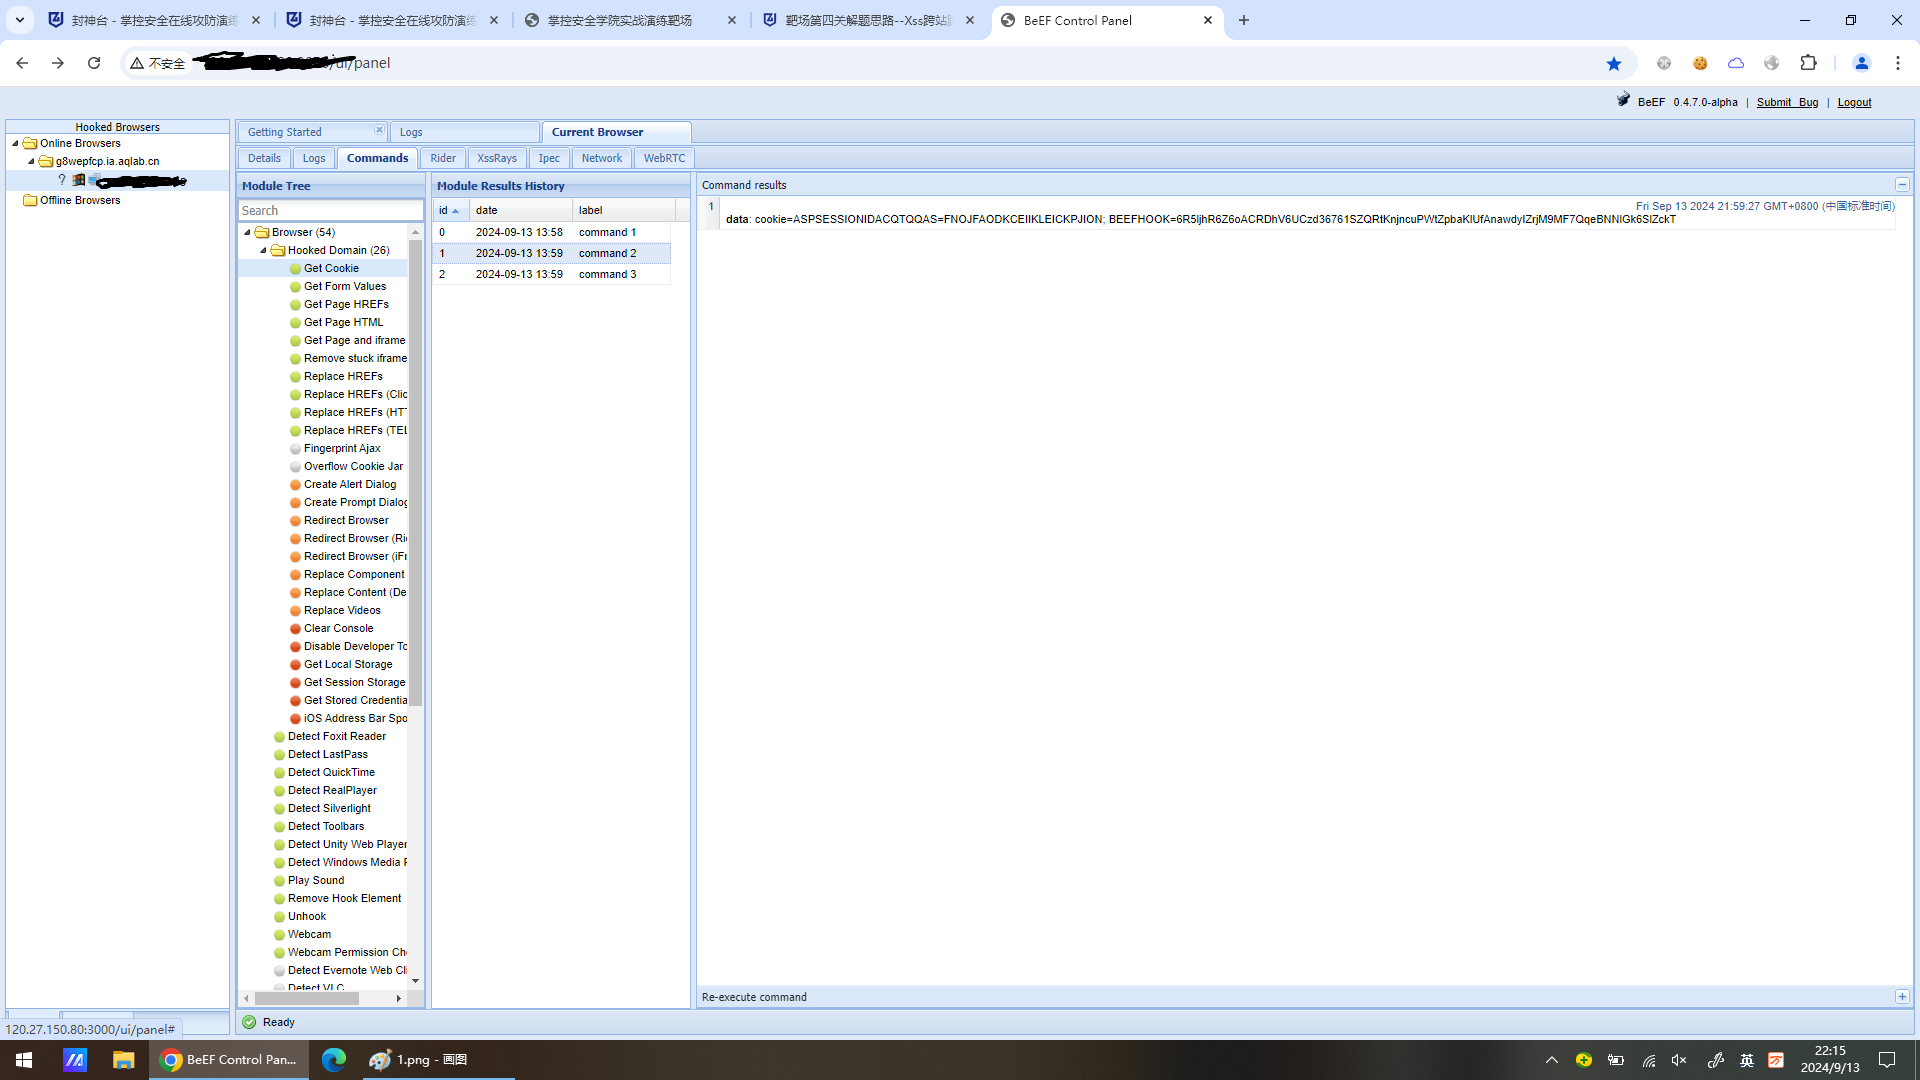
Task: Click the Submit Bug link
Action: (1787, 102)
